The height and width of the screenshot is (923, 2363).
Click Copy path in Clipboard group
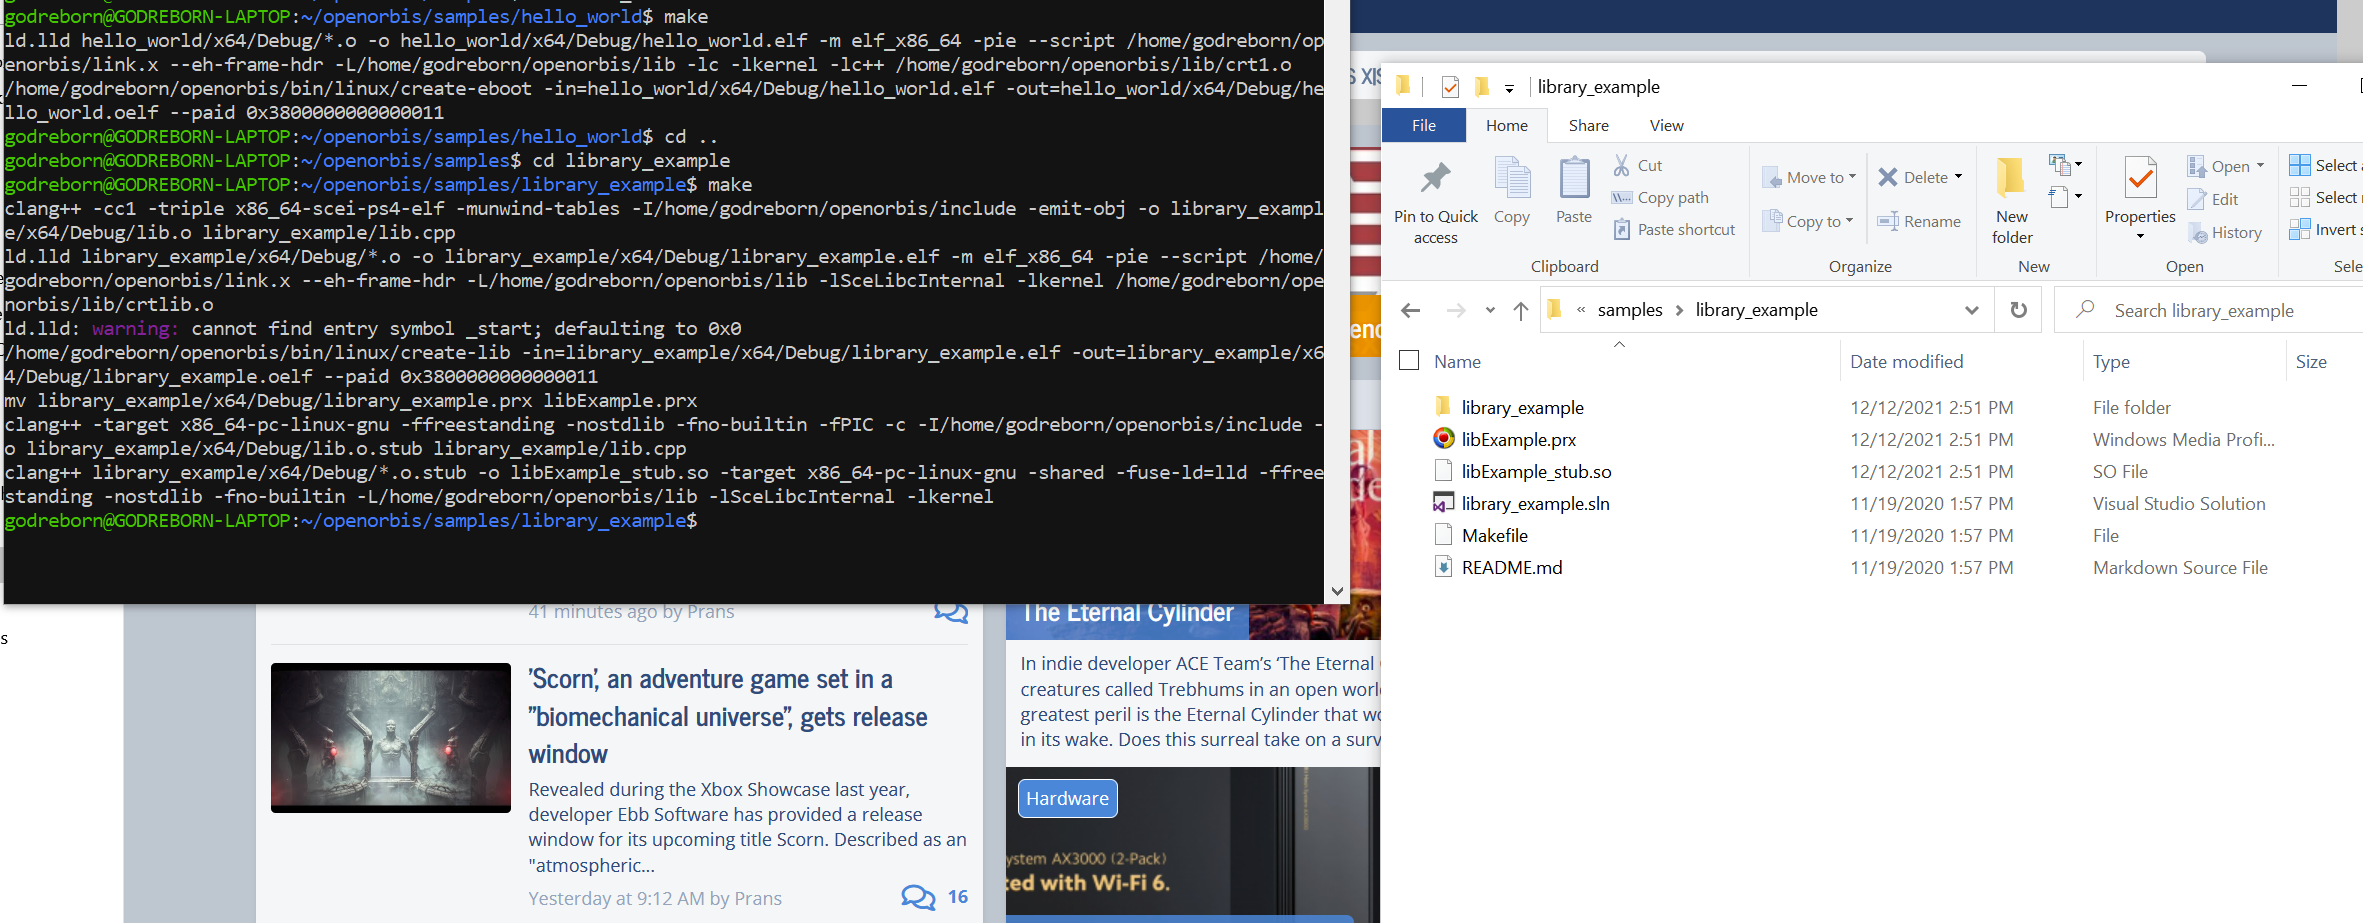pos(1660,198)
